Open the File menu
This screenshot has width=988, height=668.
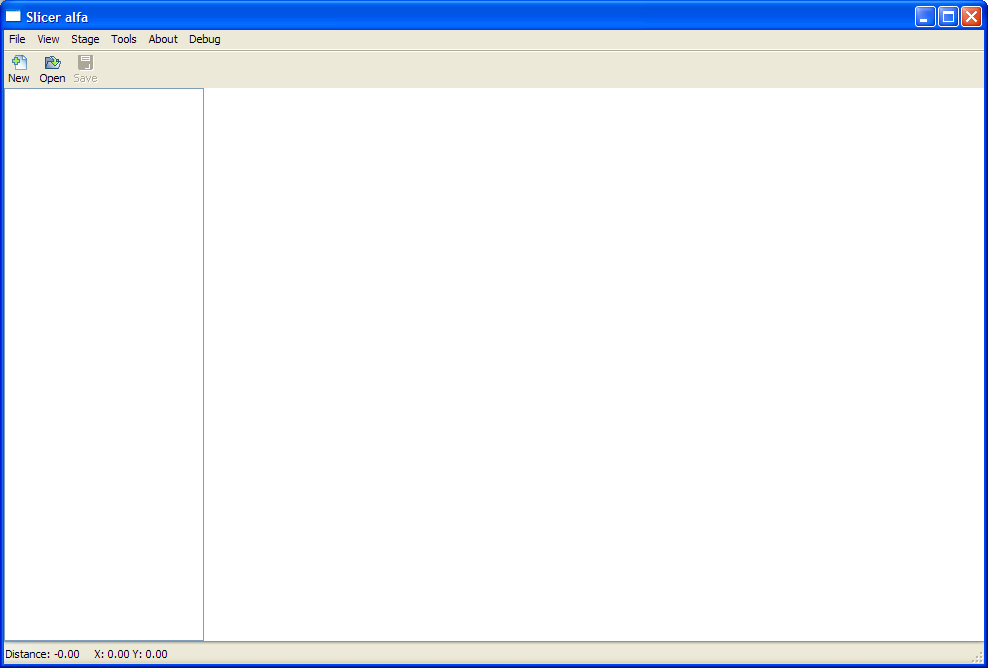[x=17, y=39]
